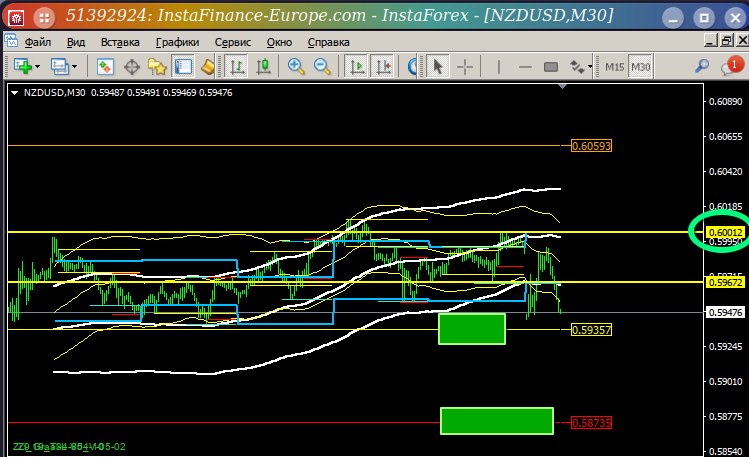The height and width of the screenshot is (457, 749).
Task: Select the cursor arrow tool
Action: 437,66
